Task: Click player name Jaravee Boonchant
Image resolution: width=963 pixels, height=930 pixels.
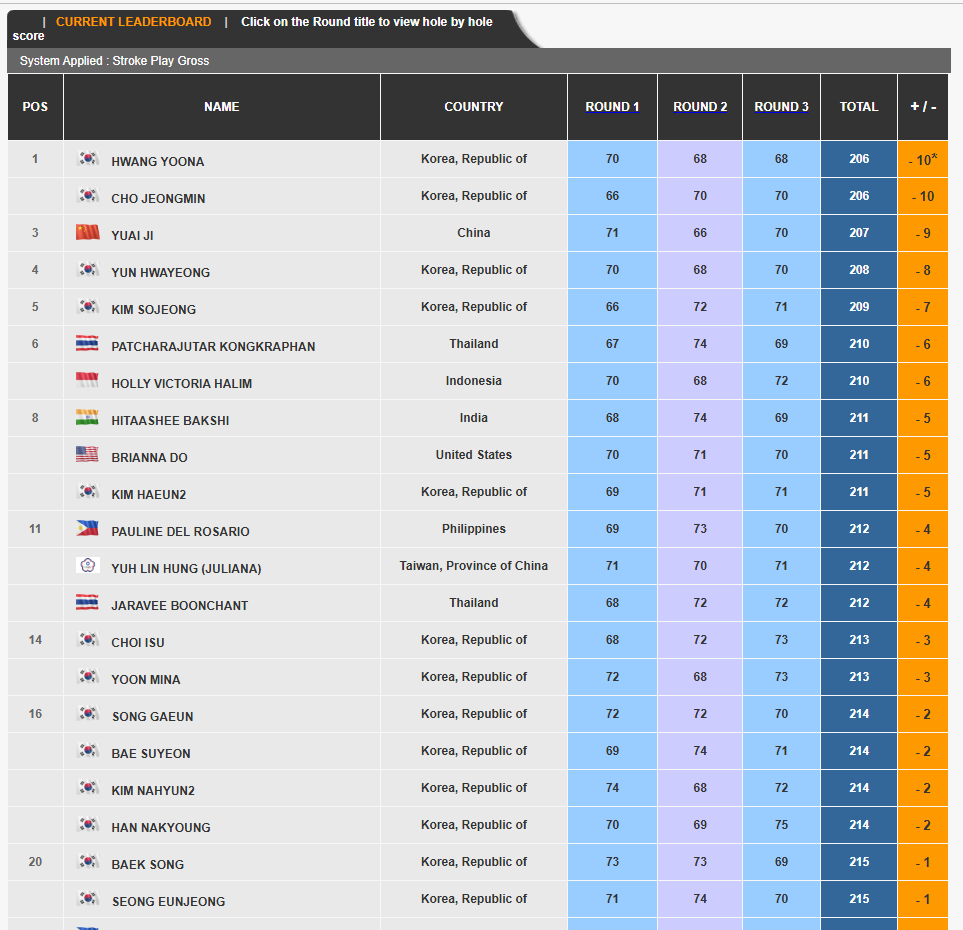Action: point(179,606)
